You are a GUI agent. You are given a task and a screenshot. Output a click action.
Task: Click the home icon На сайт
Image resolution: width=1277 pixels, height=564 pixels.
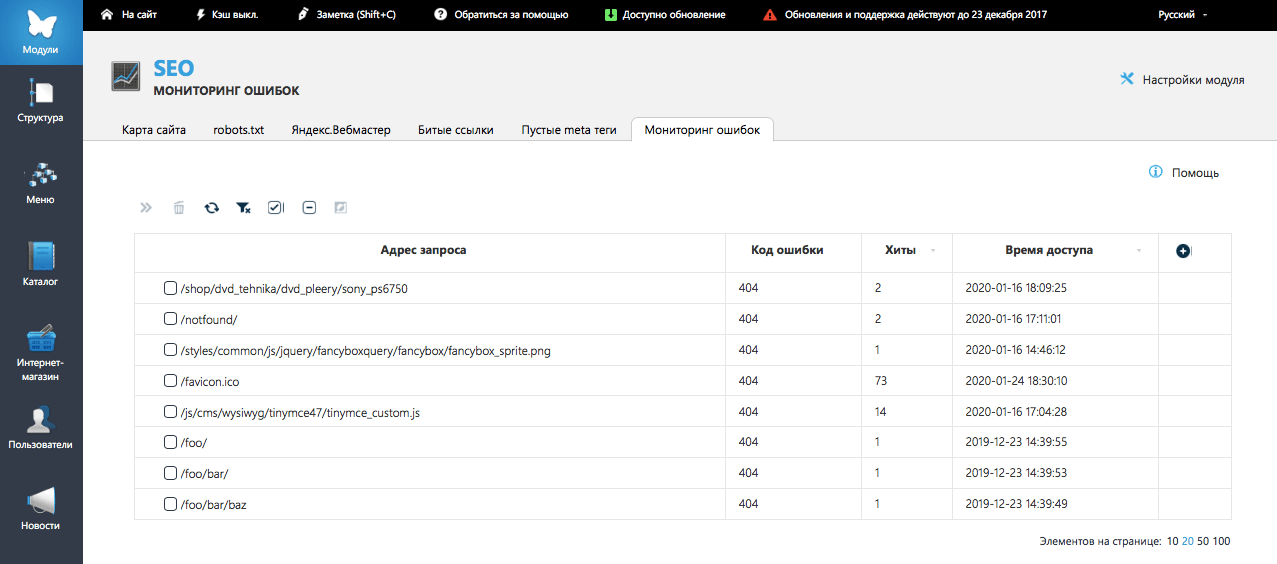tap(107, 15)
